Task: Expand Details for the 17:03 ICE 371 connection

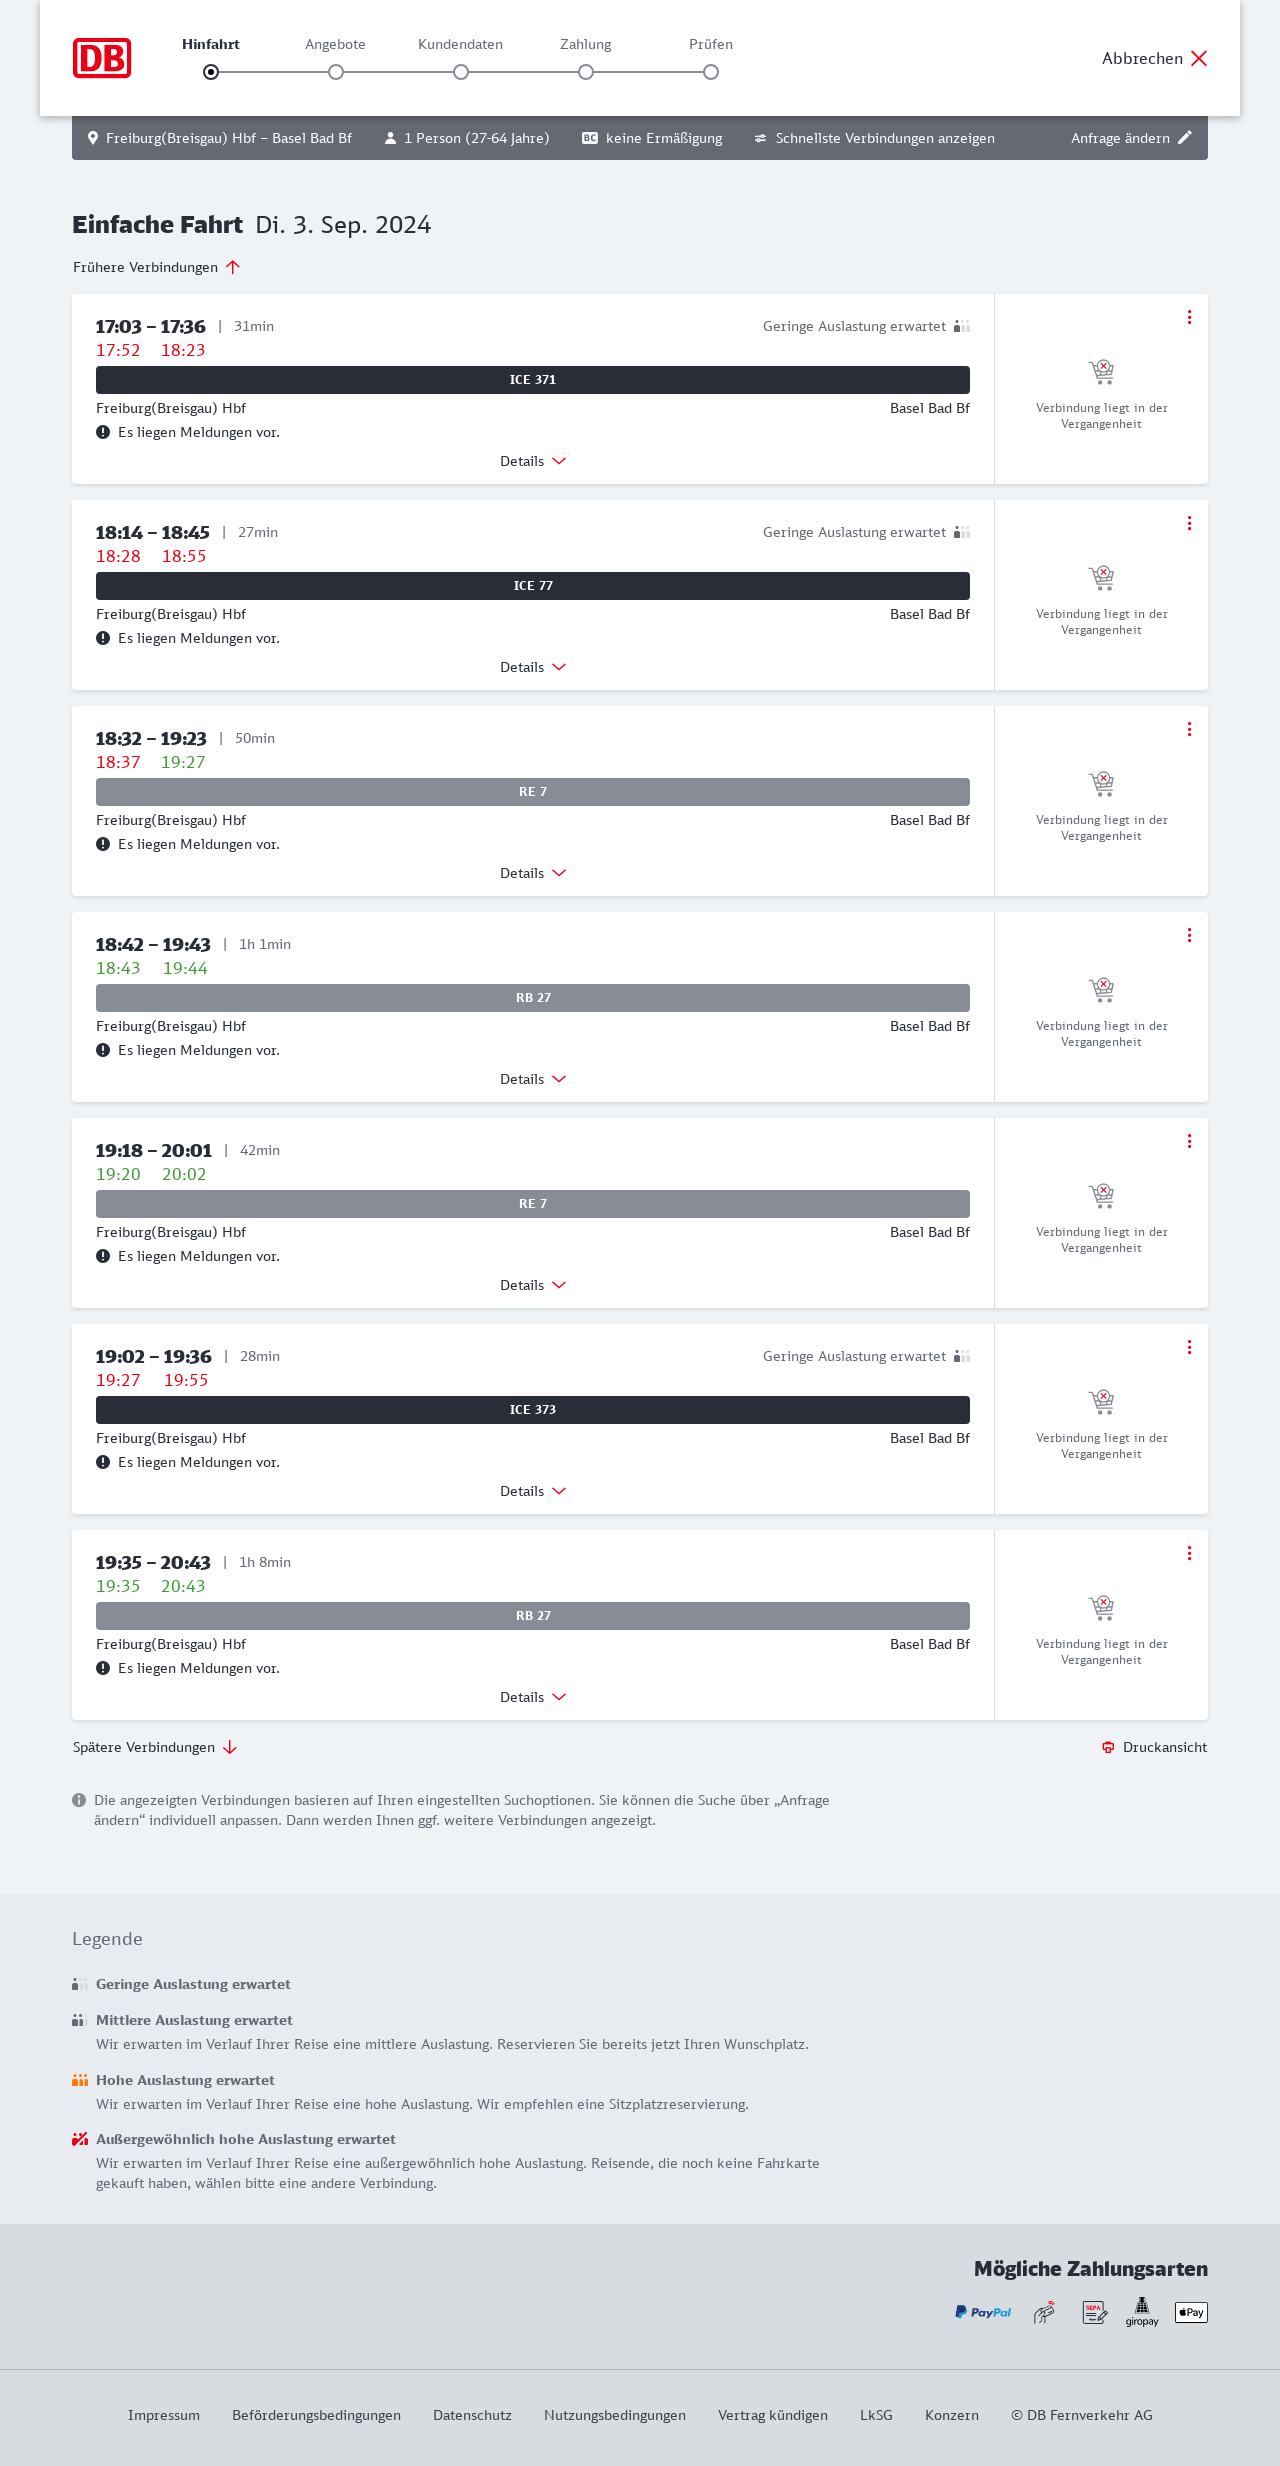Action: coord(532,461)
